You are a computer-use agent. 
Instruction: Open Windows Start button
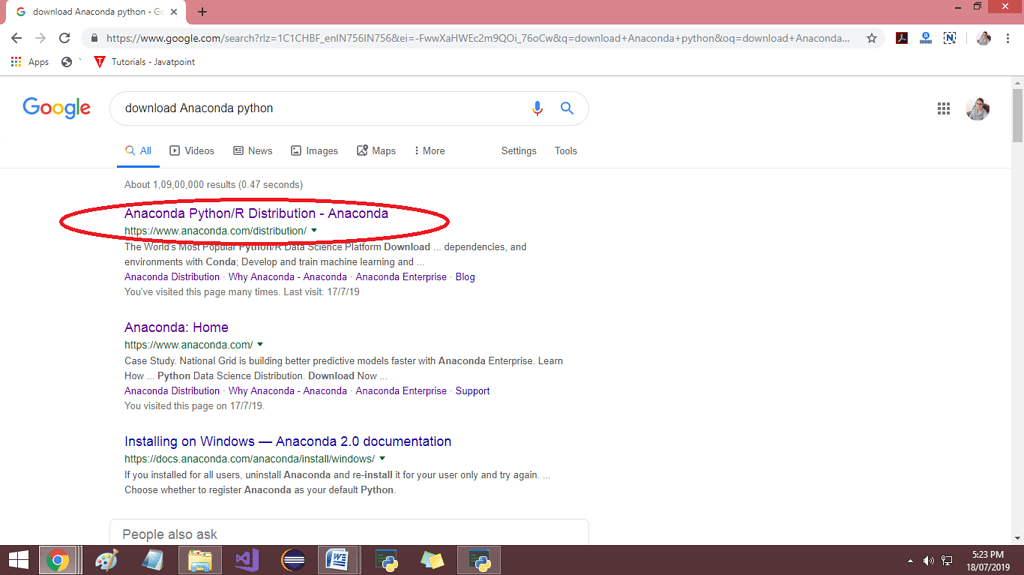coord(18,560)
